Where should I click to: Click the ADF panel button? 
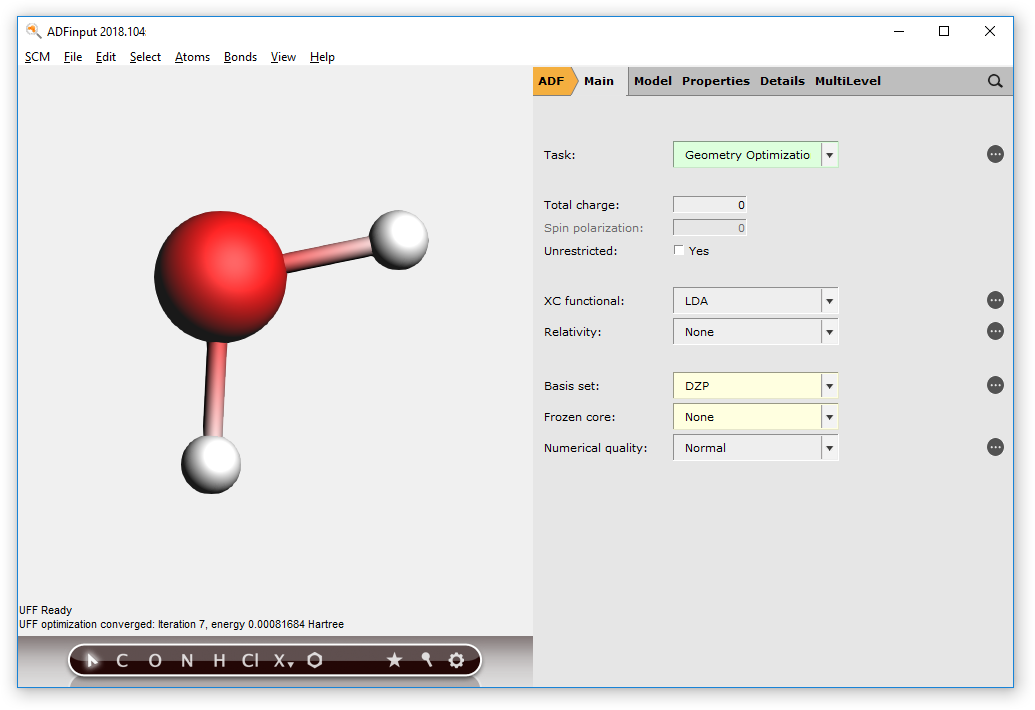tap(552, 81)
